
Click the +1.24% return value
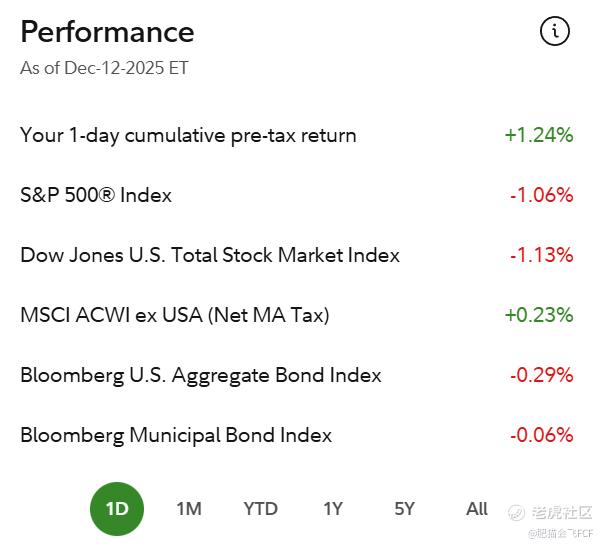point(539,135)
